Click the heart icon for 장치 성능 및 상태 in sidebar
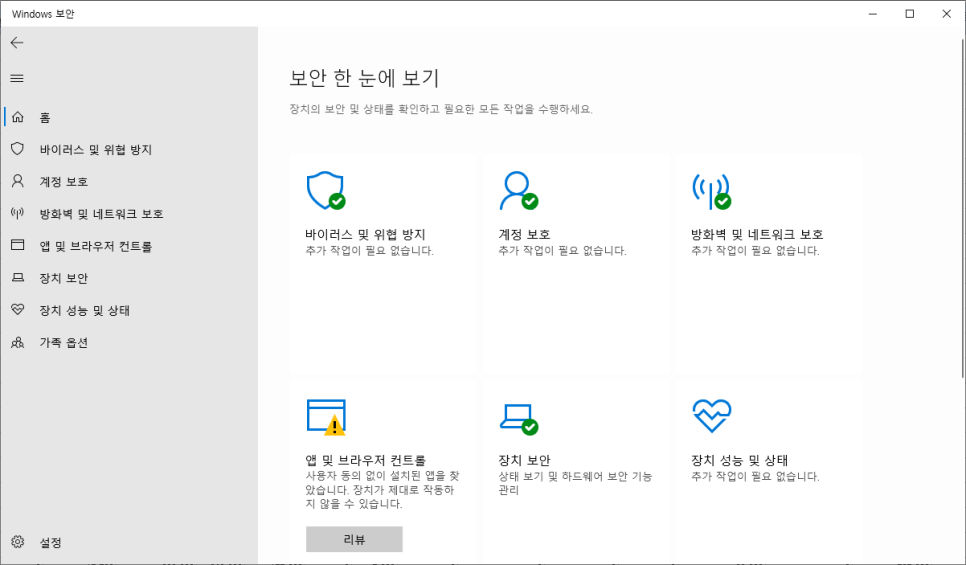Screen dimensions: 966x565 click(18, 309)
